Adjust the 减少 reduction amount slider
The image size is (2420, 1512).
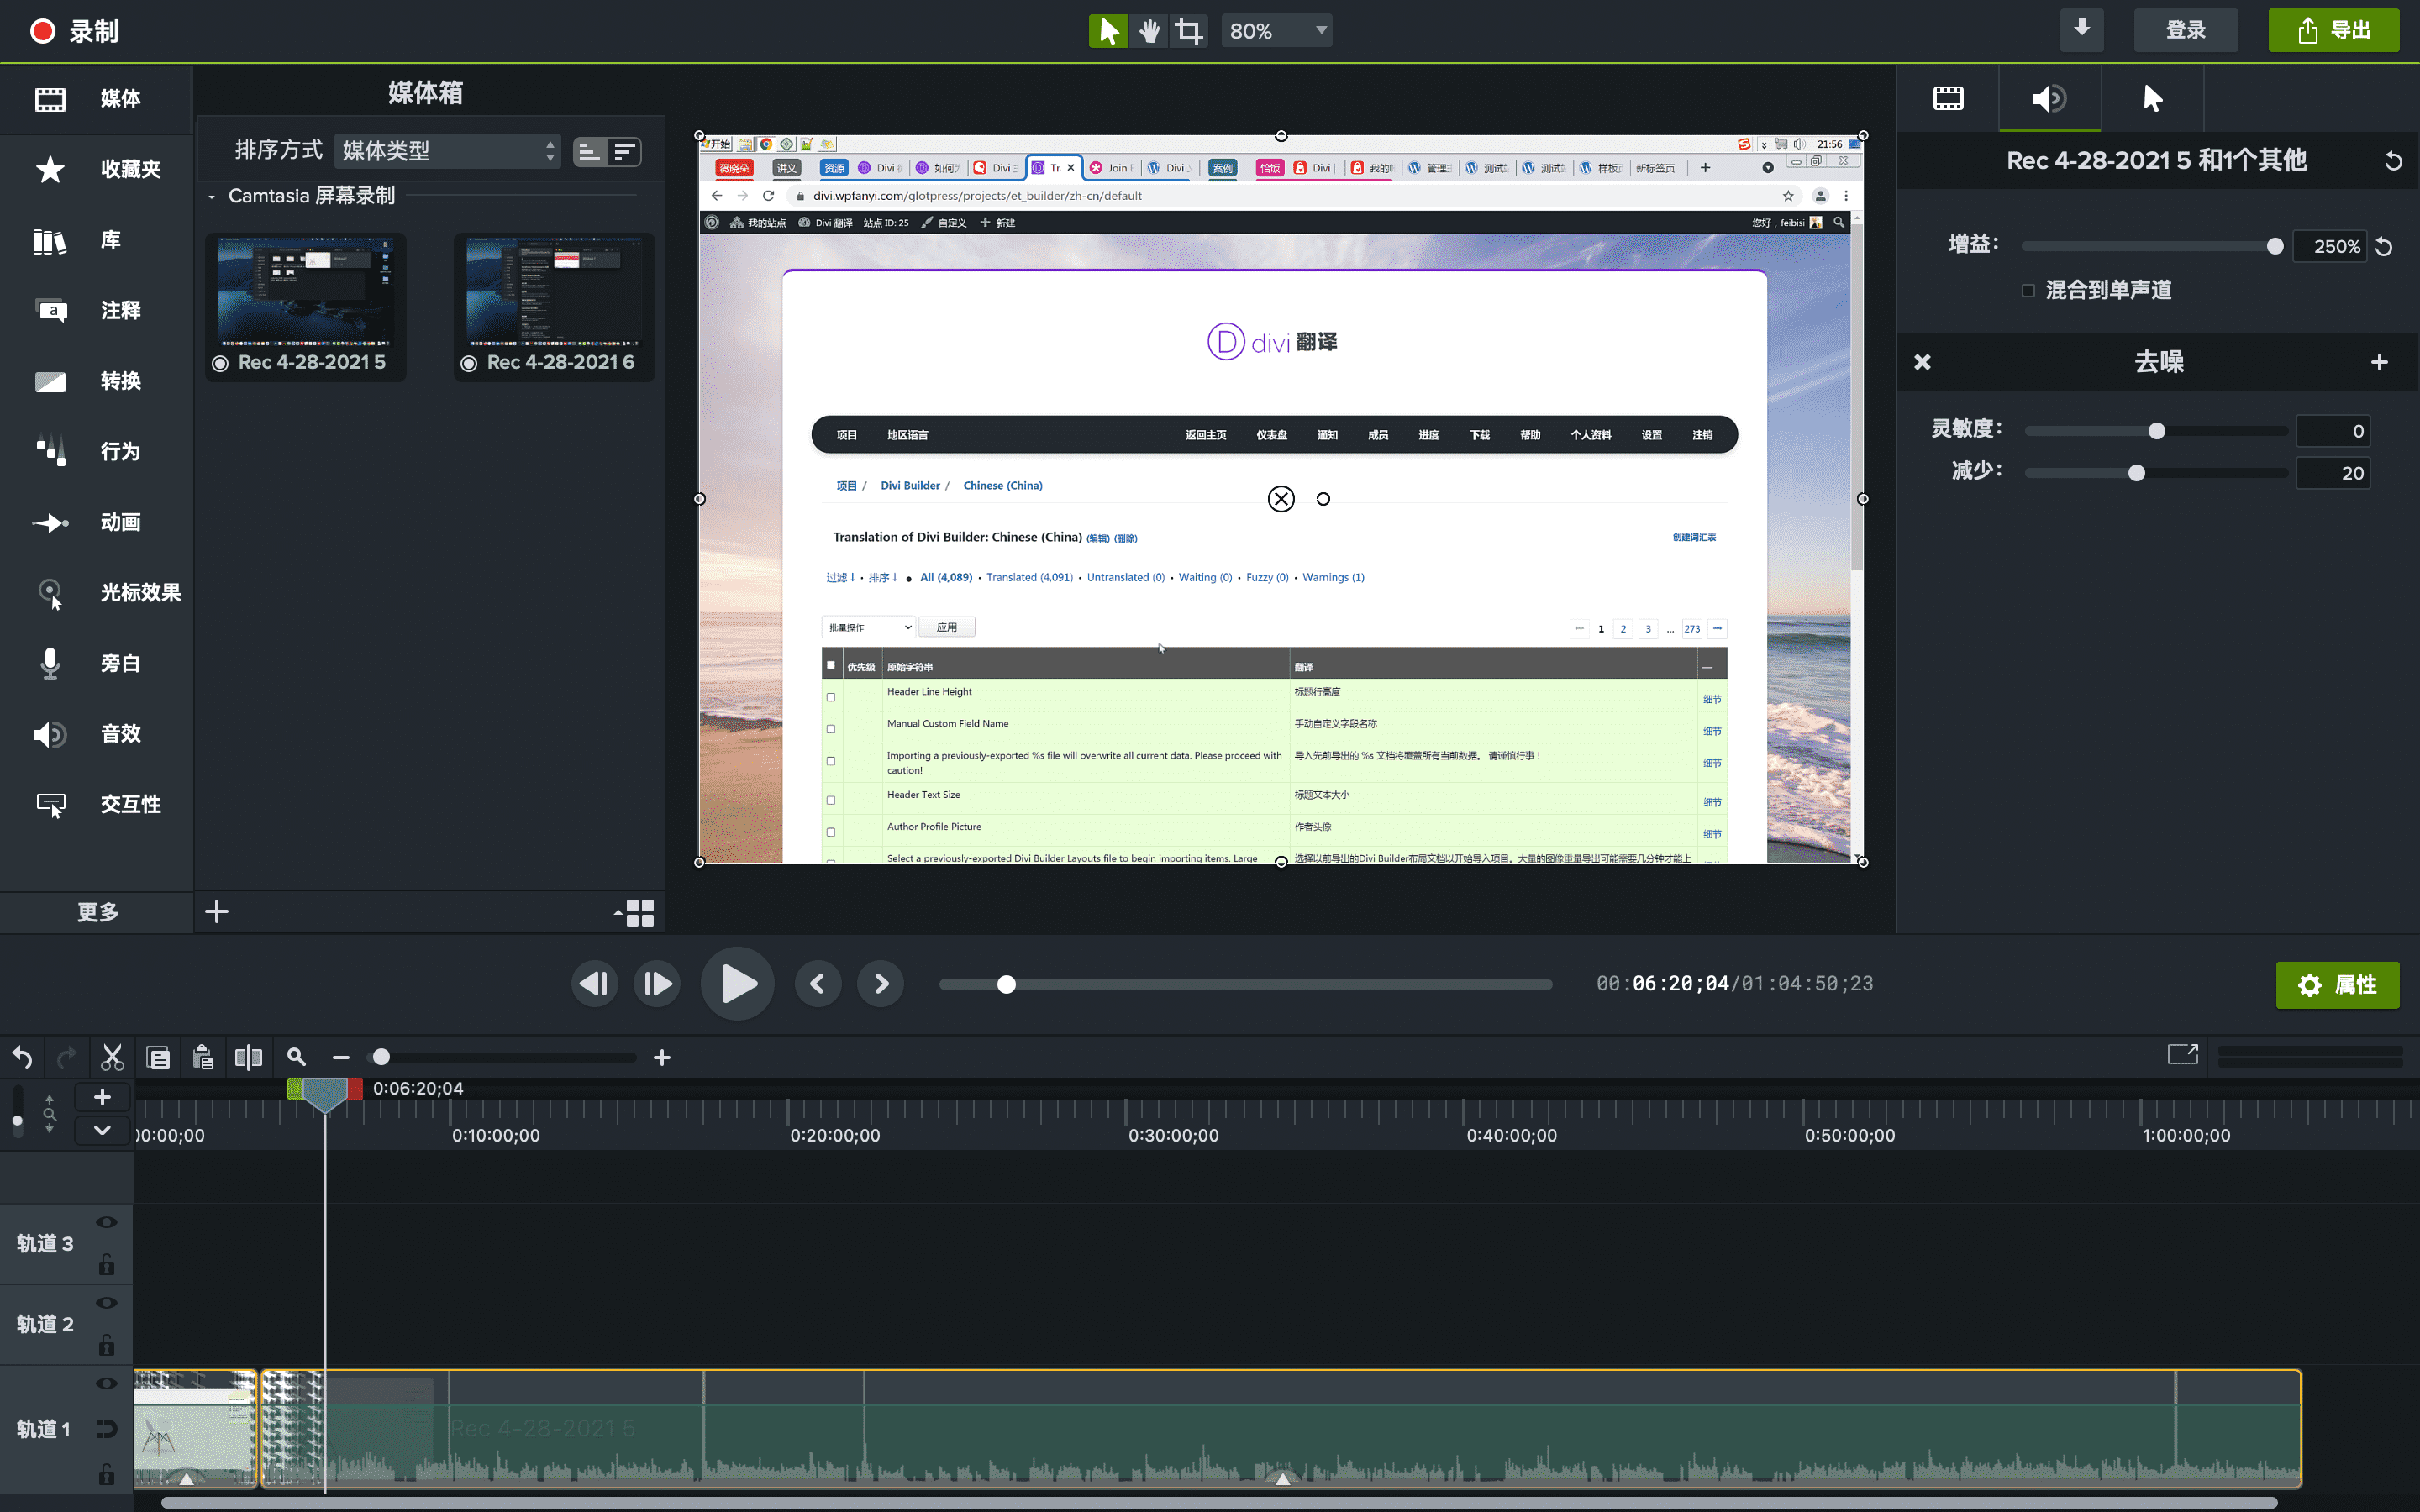2137,473
